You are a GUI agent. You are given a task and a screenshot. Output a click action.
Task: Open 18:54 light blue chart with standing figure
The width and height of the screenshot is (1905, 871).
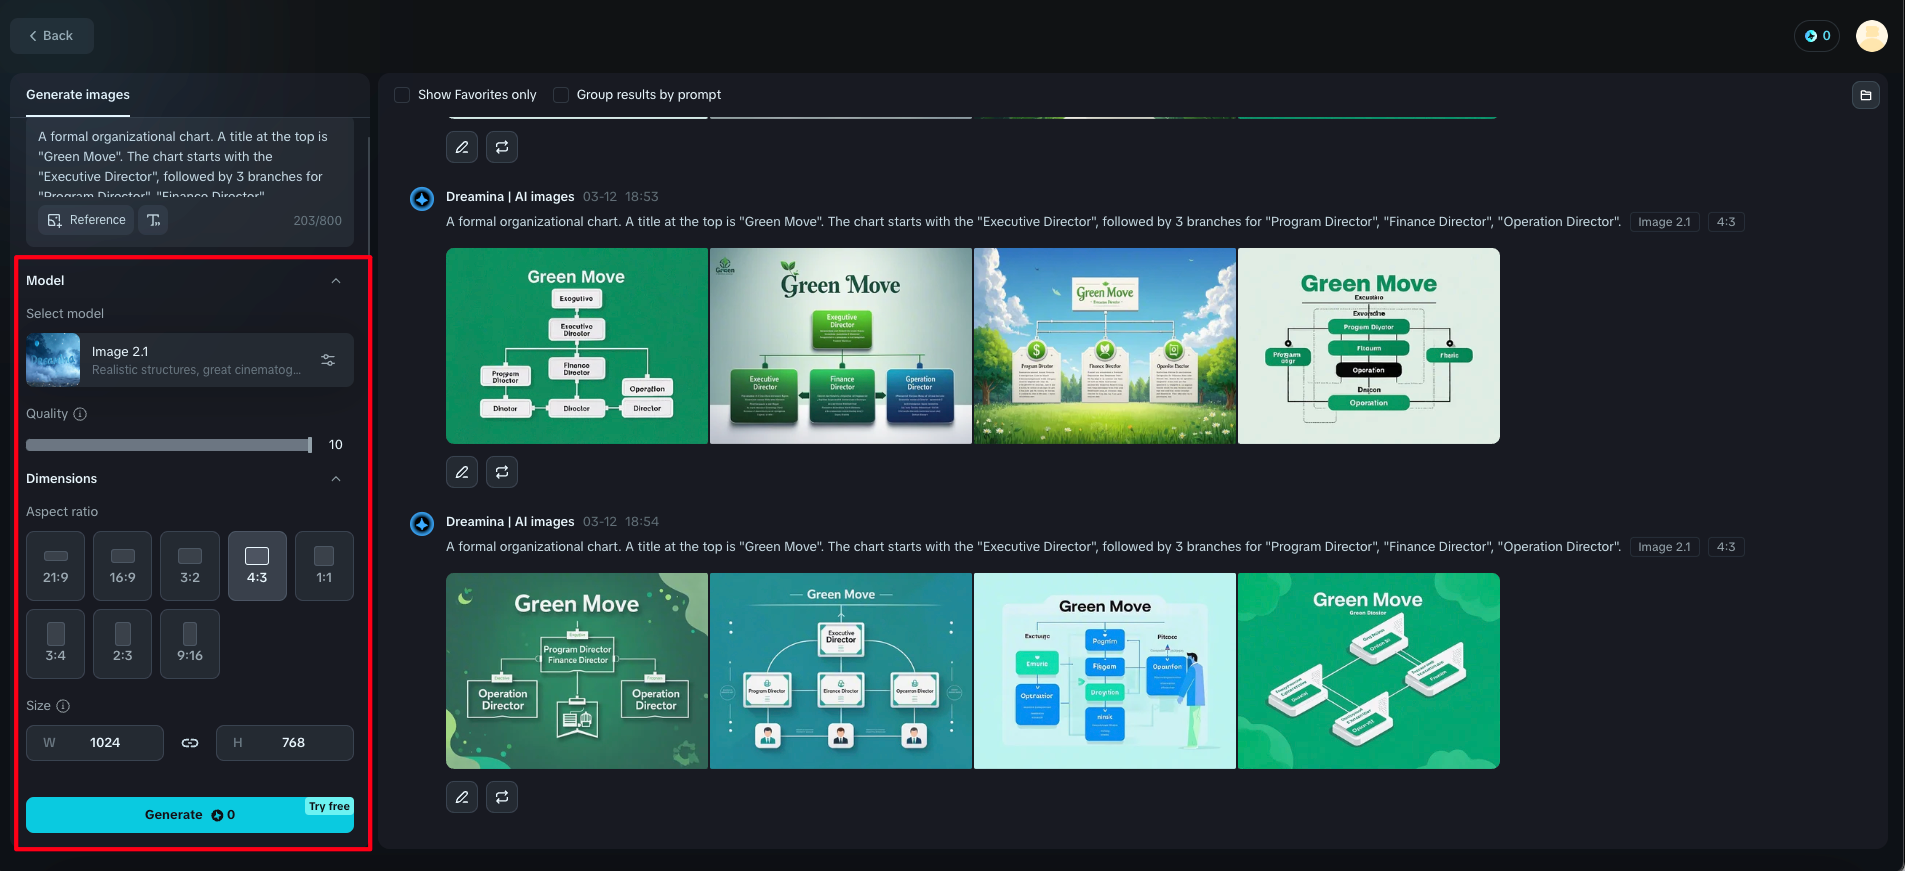pos(1105,671)
